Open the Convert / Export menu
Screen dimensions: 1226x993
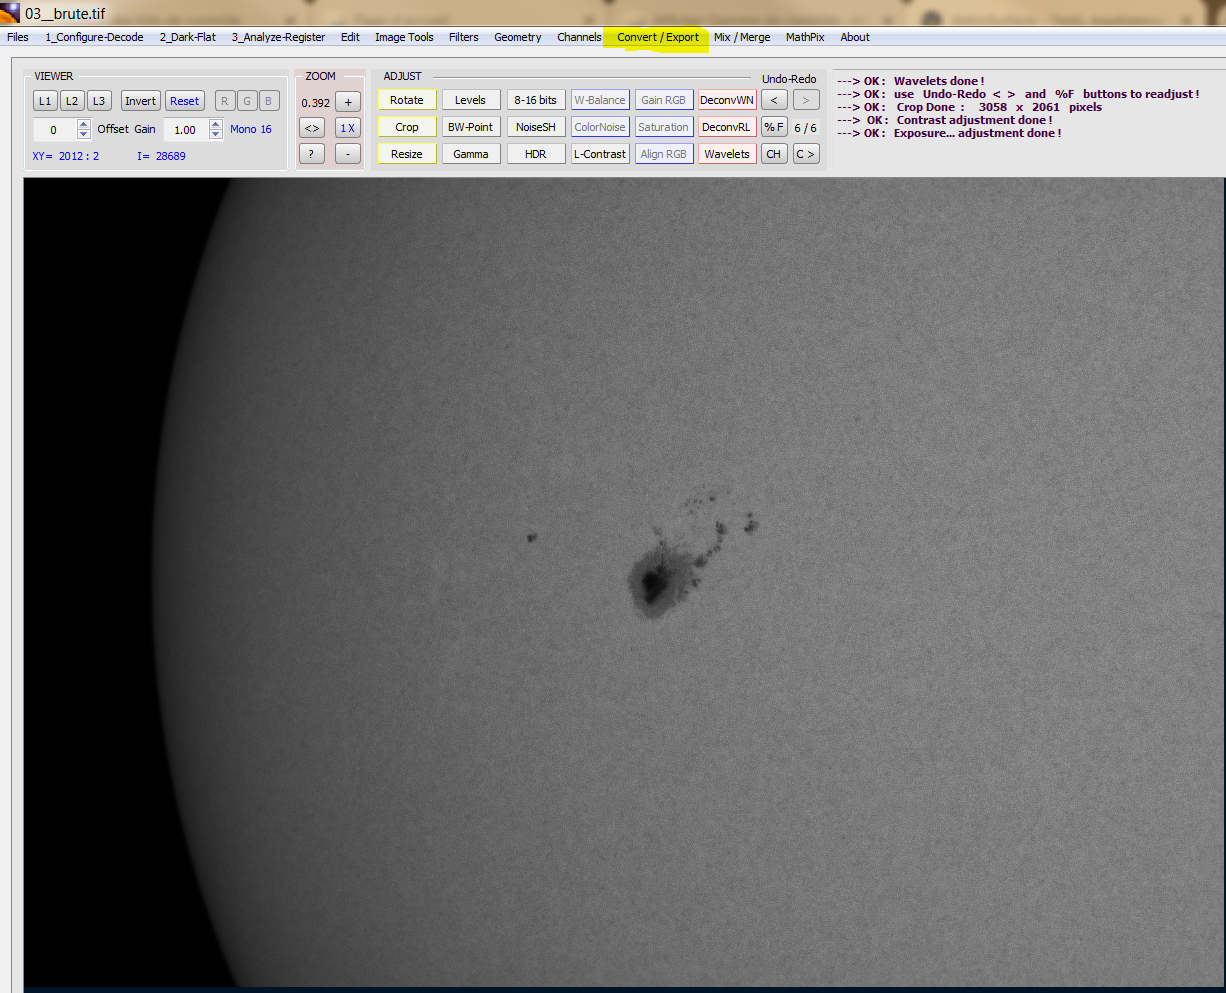(658, 37)
